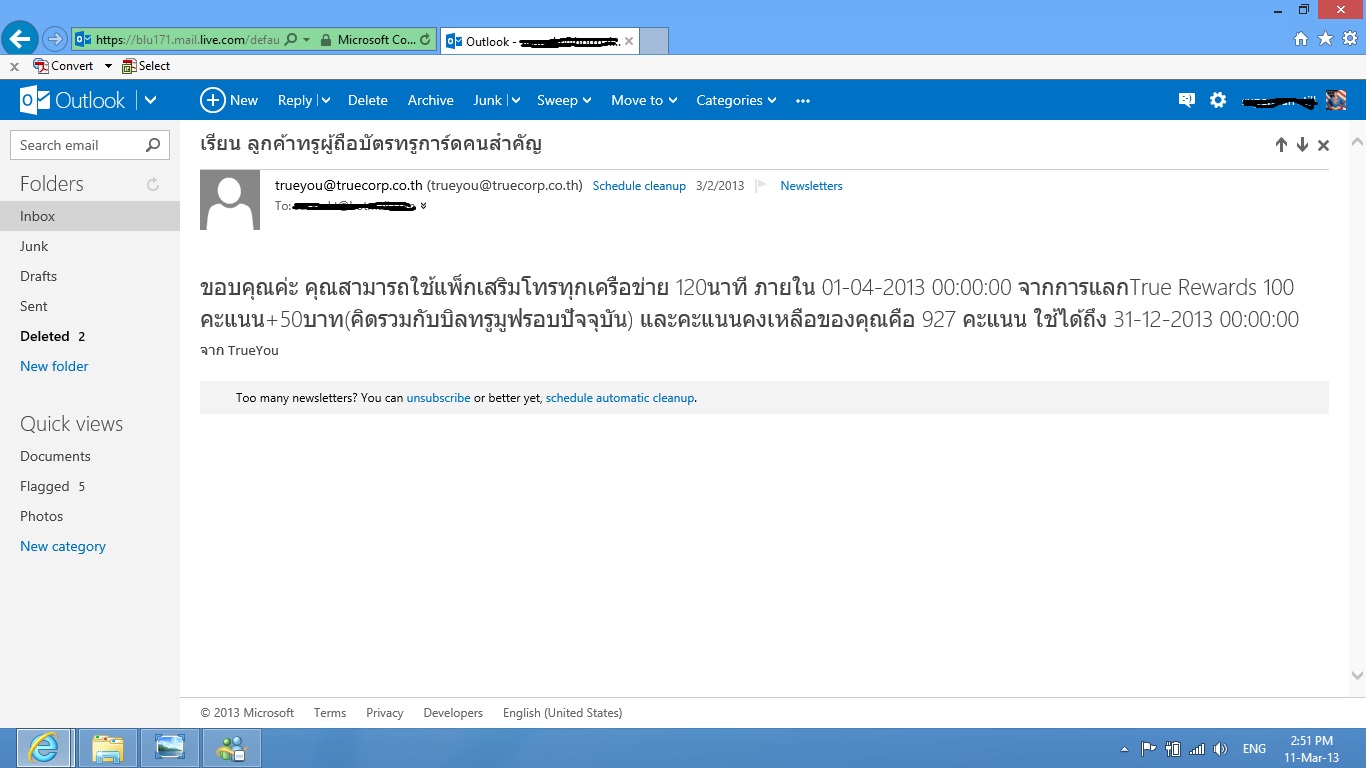Open the Terms footer link
Screen dimensions: 1366x768
330,713
